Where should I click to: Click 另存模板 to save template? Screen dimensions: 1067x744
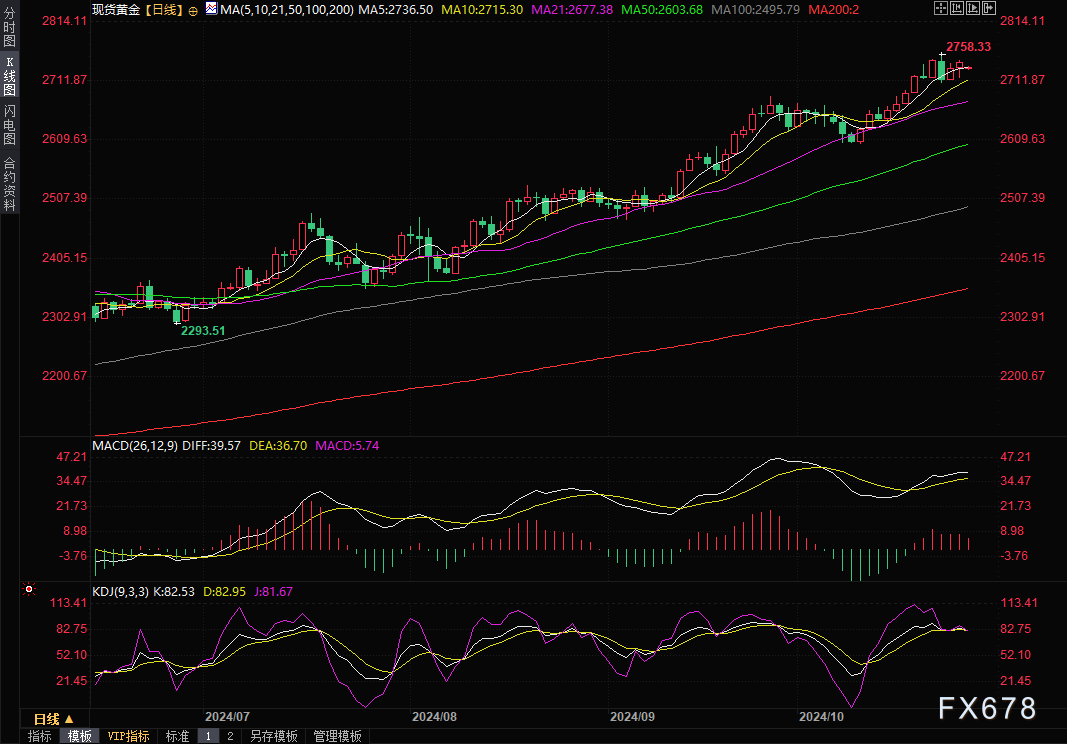click(x=274, y=736)
